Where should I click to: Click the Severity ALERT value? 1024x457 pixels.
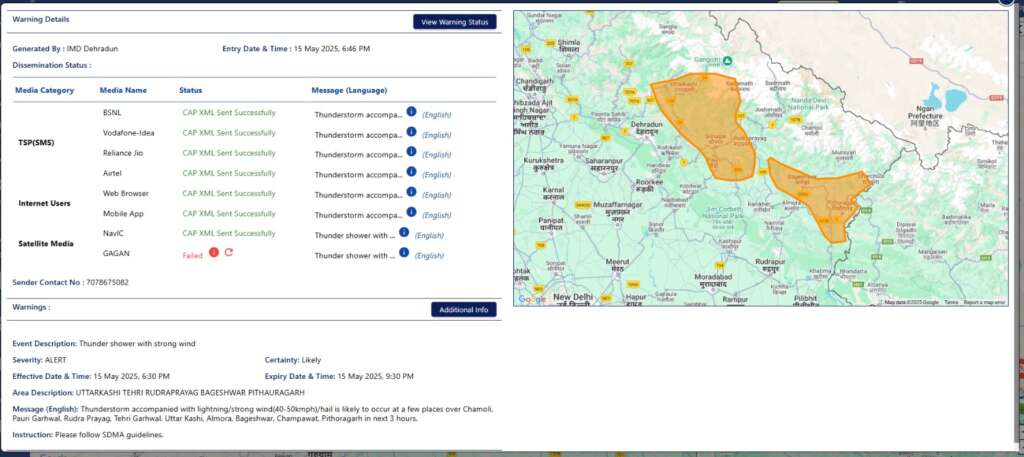coord(56,360)
